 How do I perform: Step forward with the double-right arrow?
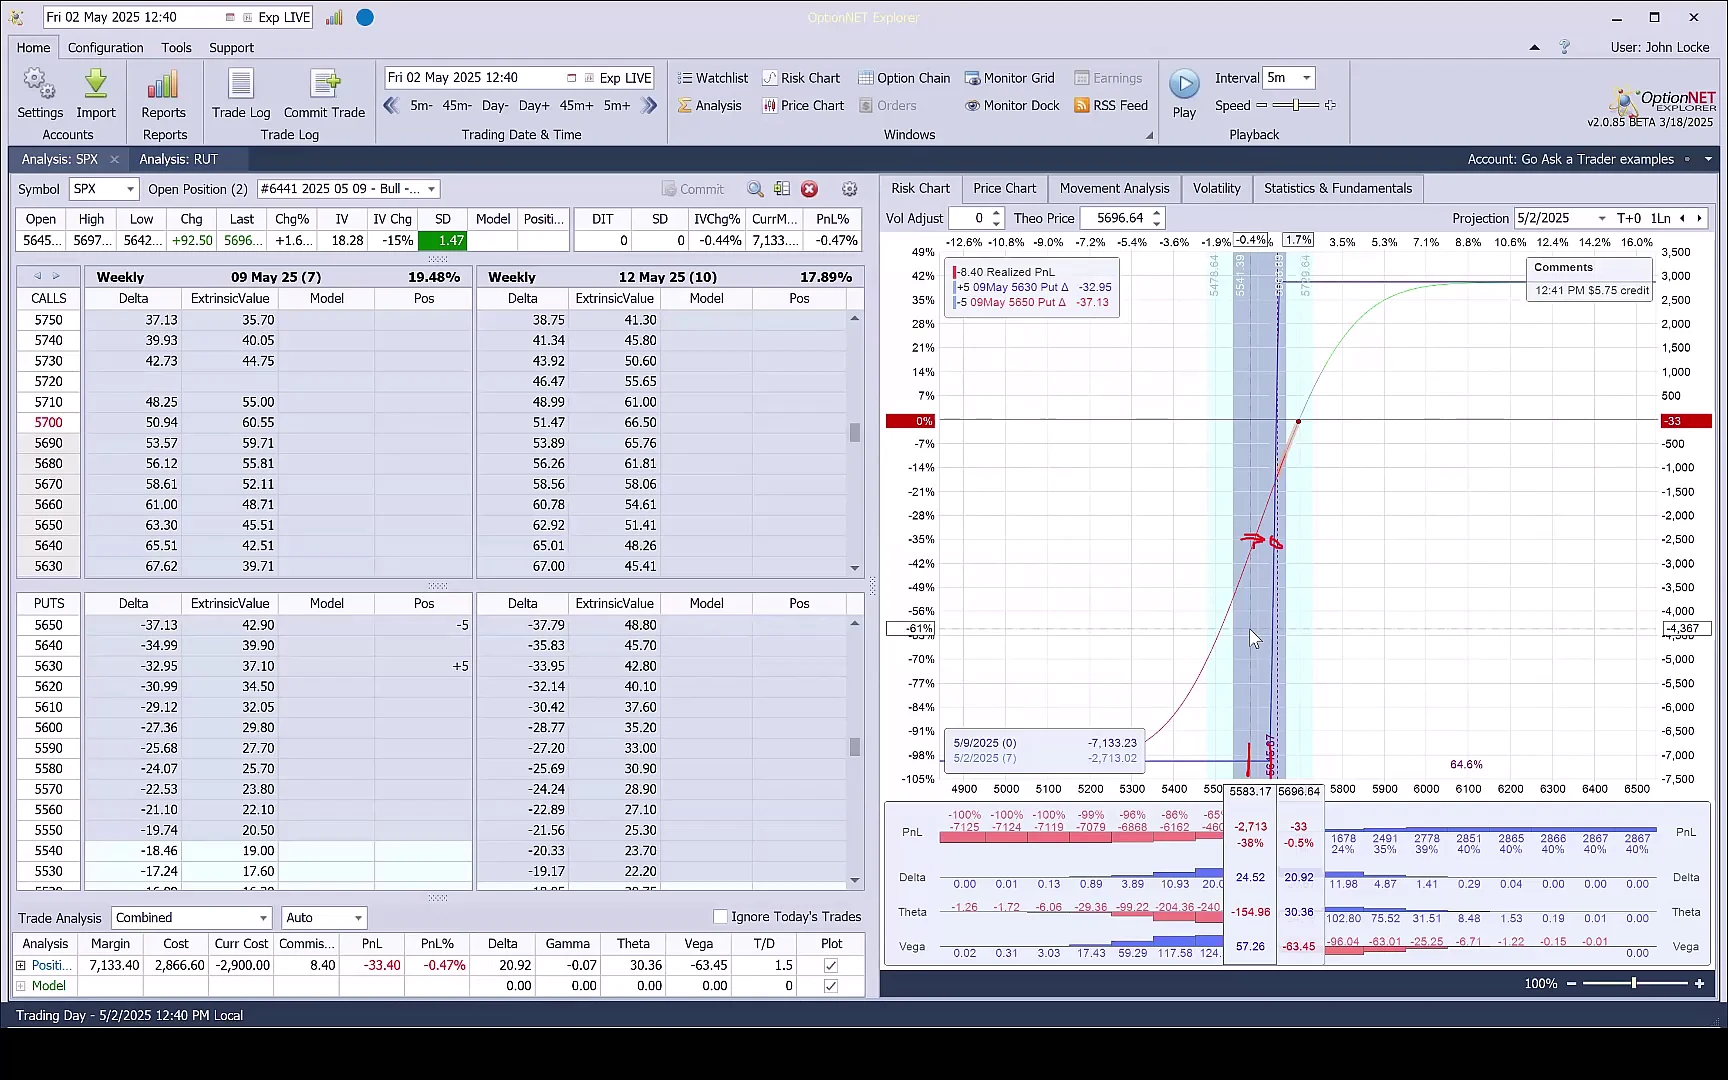(x=649, y=105)
